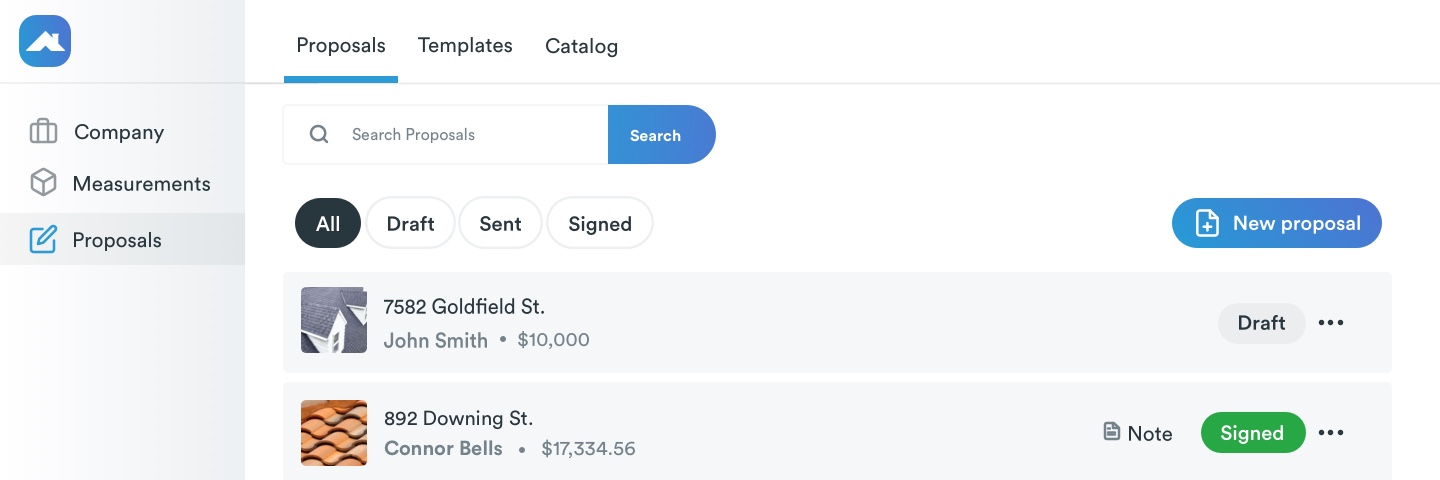
Task: Click the Measurements cube icon
Action: [x=43, y=183]
